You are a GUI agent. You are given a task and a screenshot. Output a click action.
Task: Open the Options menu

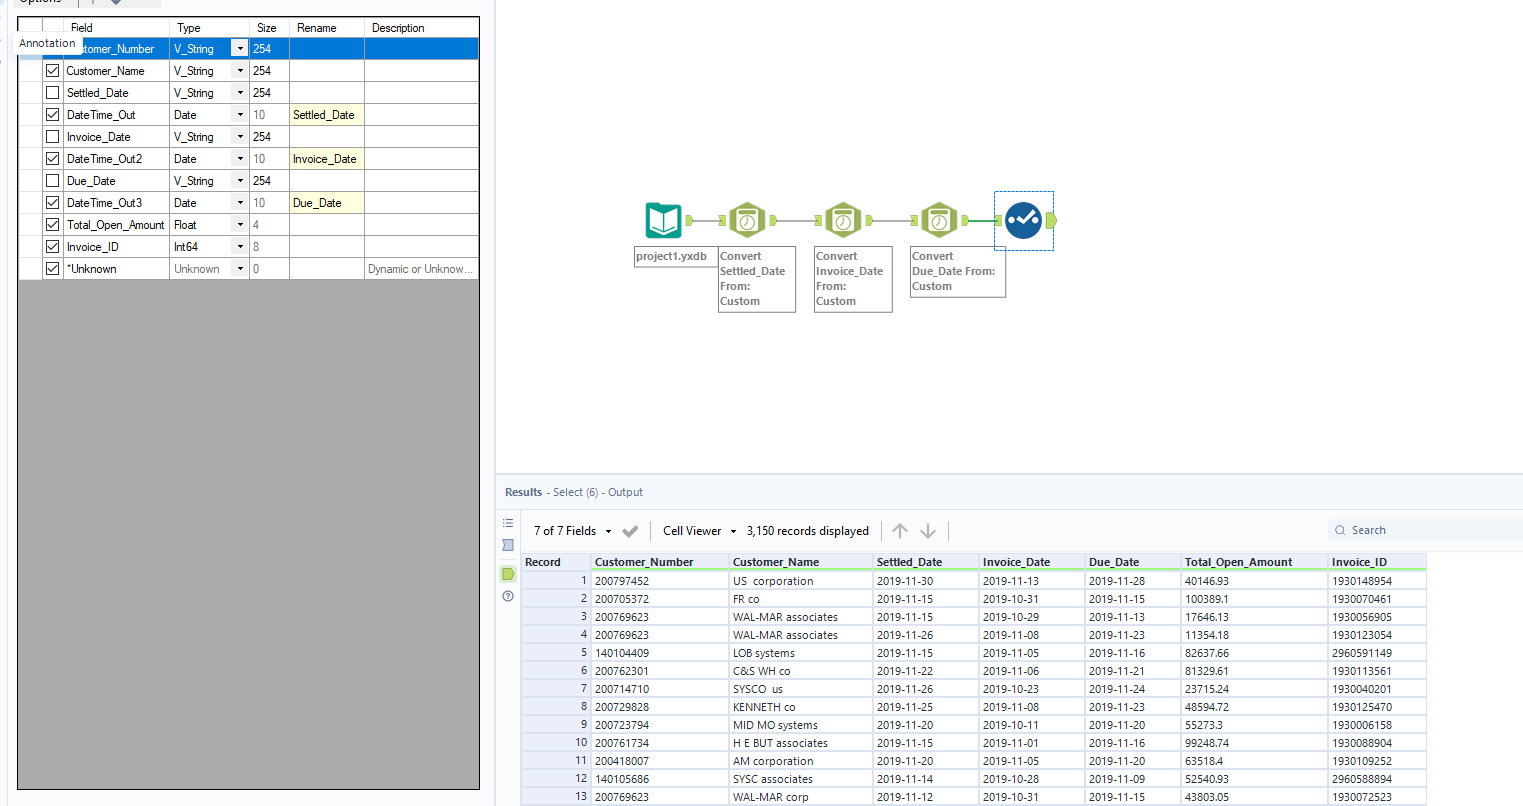click(x=40, y=3)
